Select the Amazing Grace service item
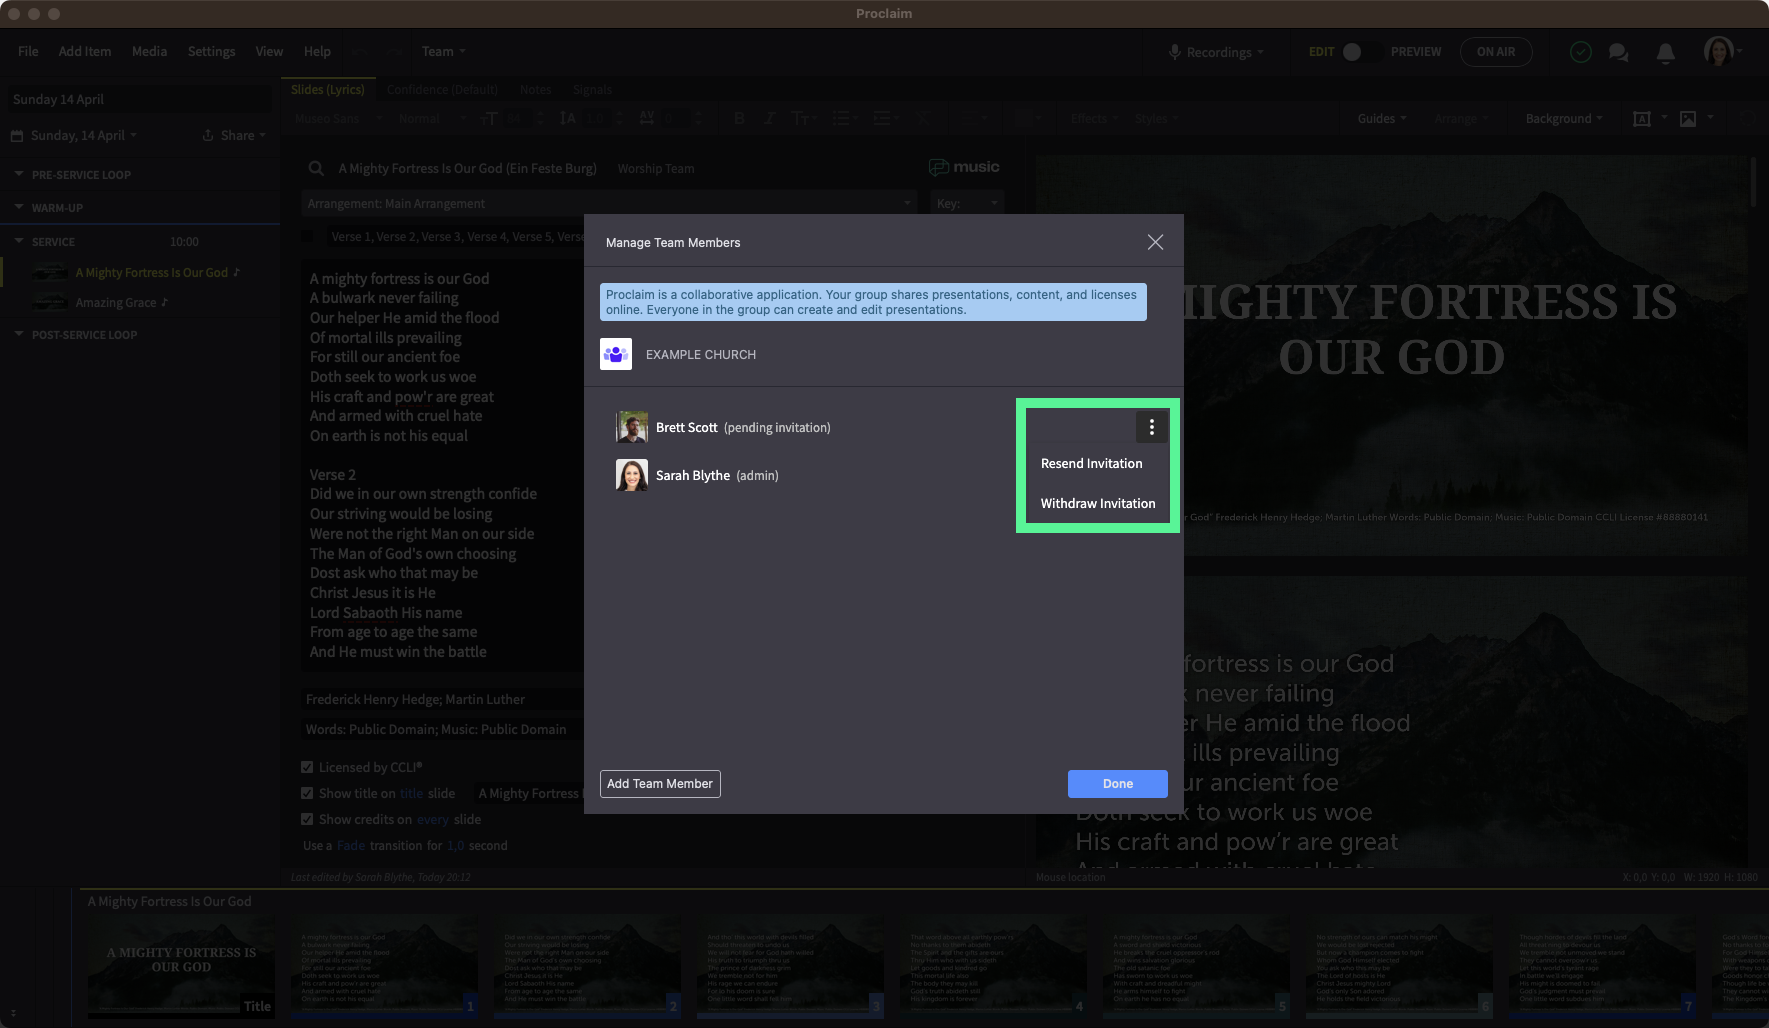The image size is (1769, 1028). click(116, 302)
